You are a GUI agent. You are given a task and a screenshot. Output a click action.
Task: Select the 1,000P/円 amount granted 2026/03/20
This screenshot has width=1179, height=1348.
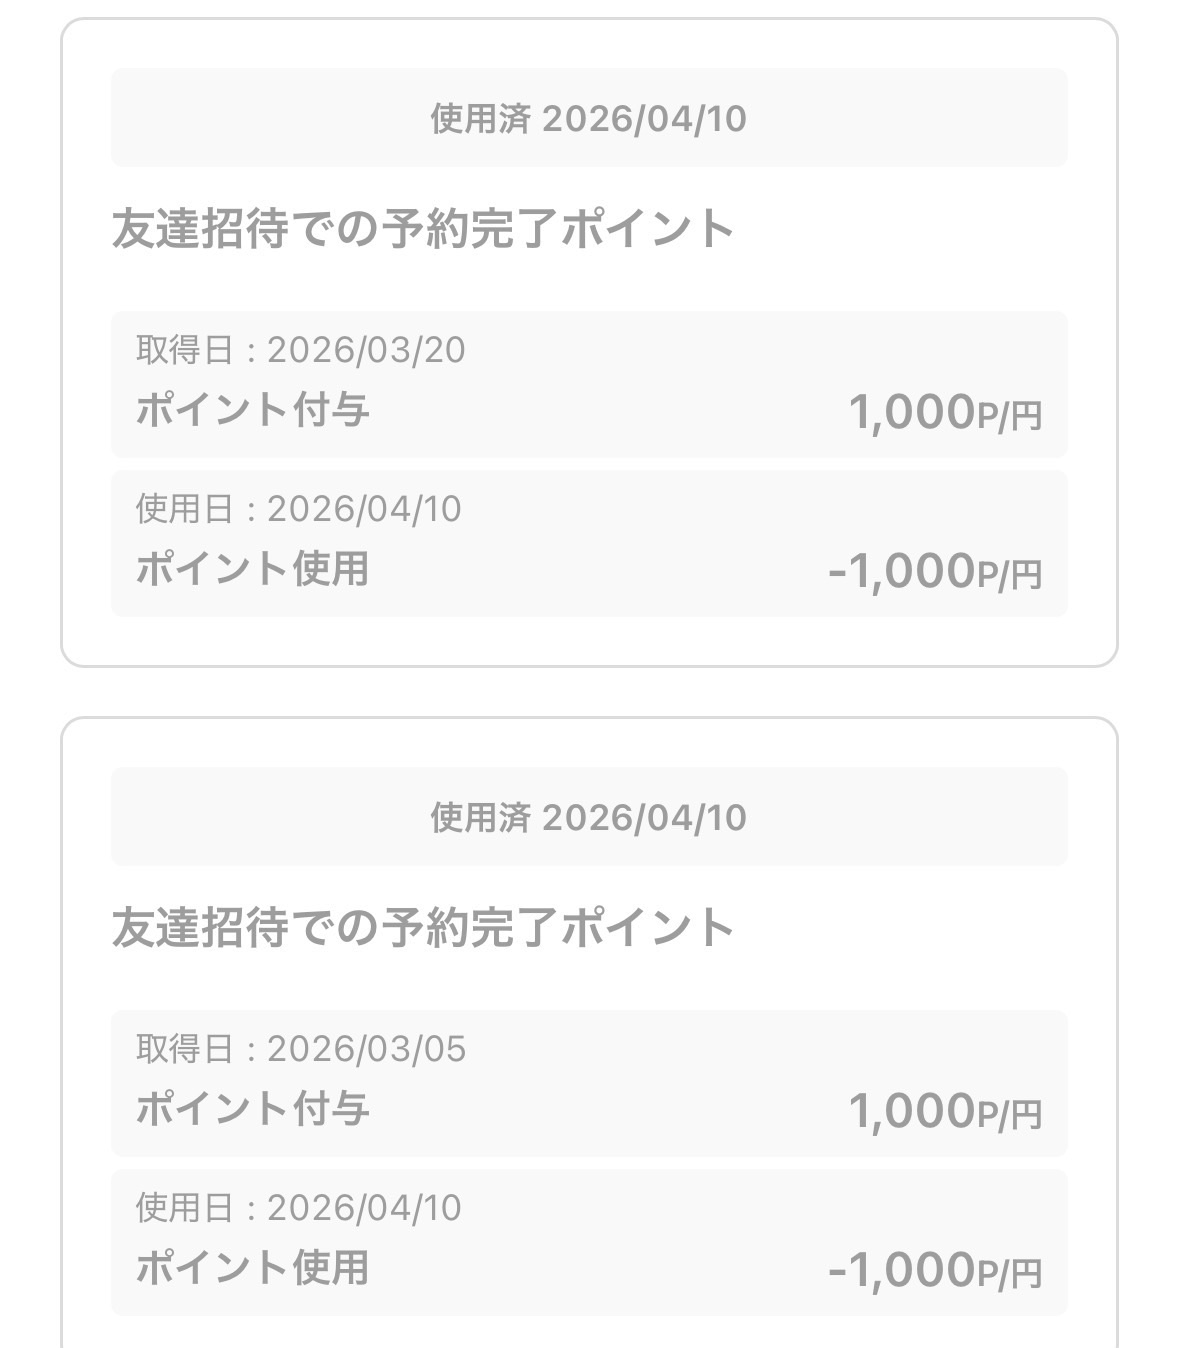point(945,412)
